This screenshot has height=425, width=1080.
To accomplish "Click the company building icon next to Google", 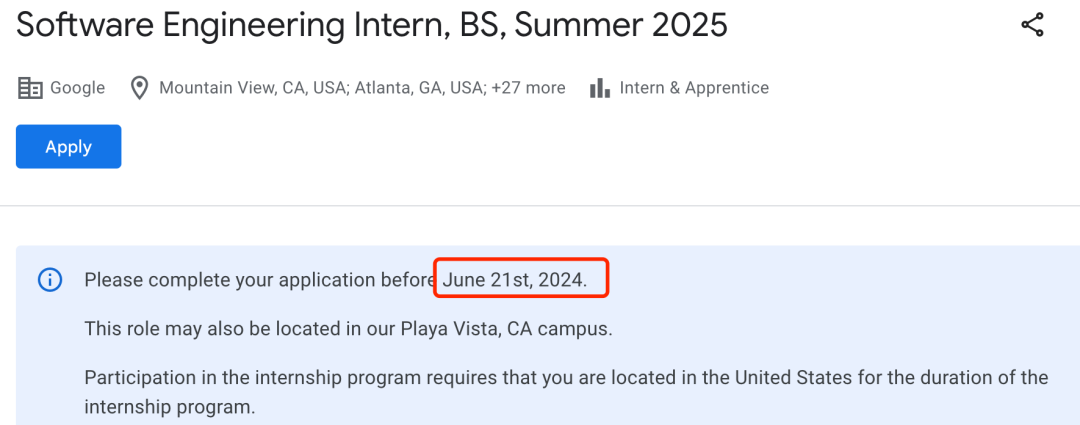I will pos(30,88).
